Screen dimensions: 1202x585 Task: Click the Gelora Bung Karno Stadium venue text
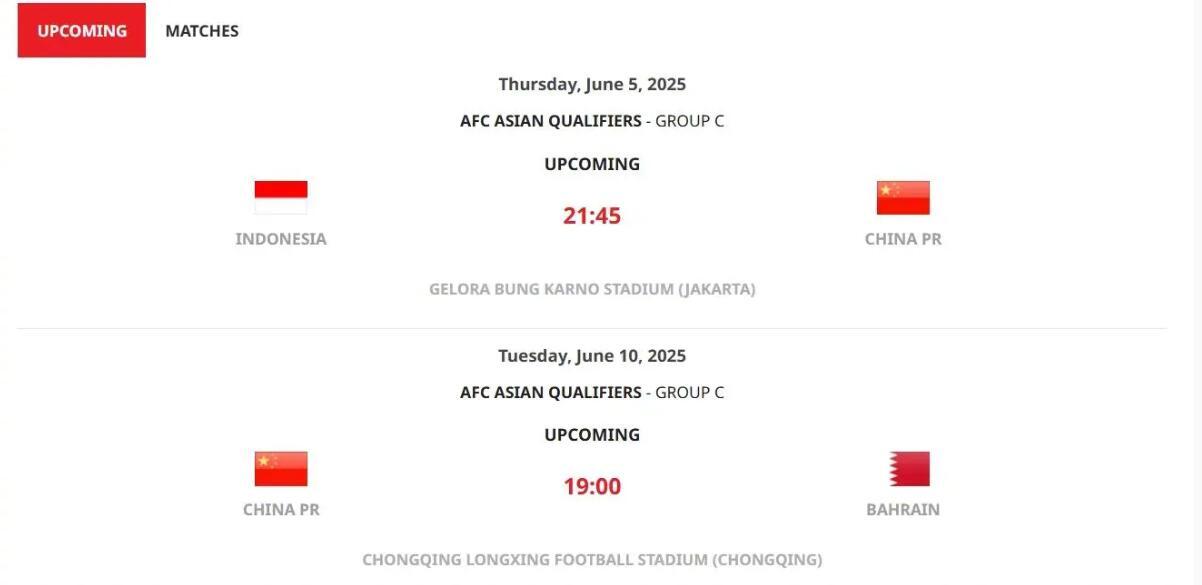592,289
